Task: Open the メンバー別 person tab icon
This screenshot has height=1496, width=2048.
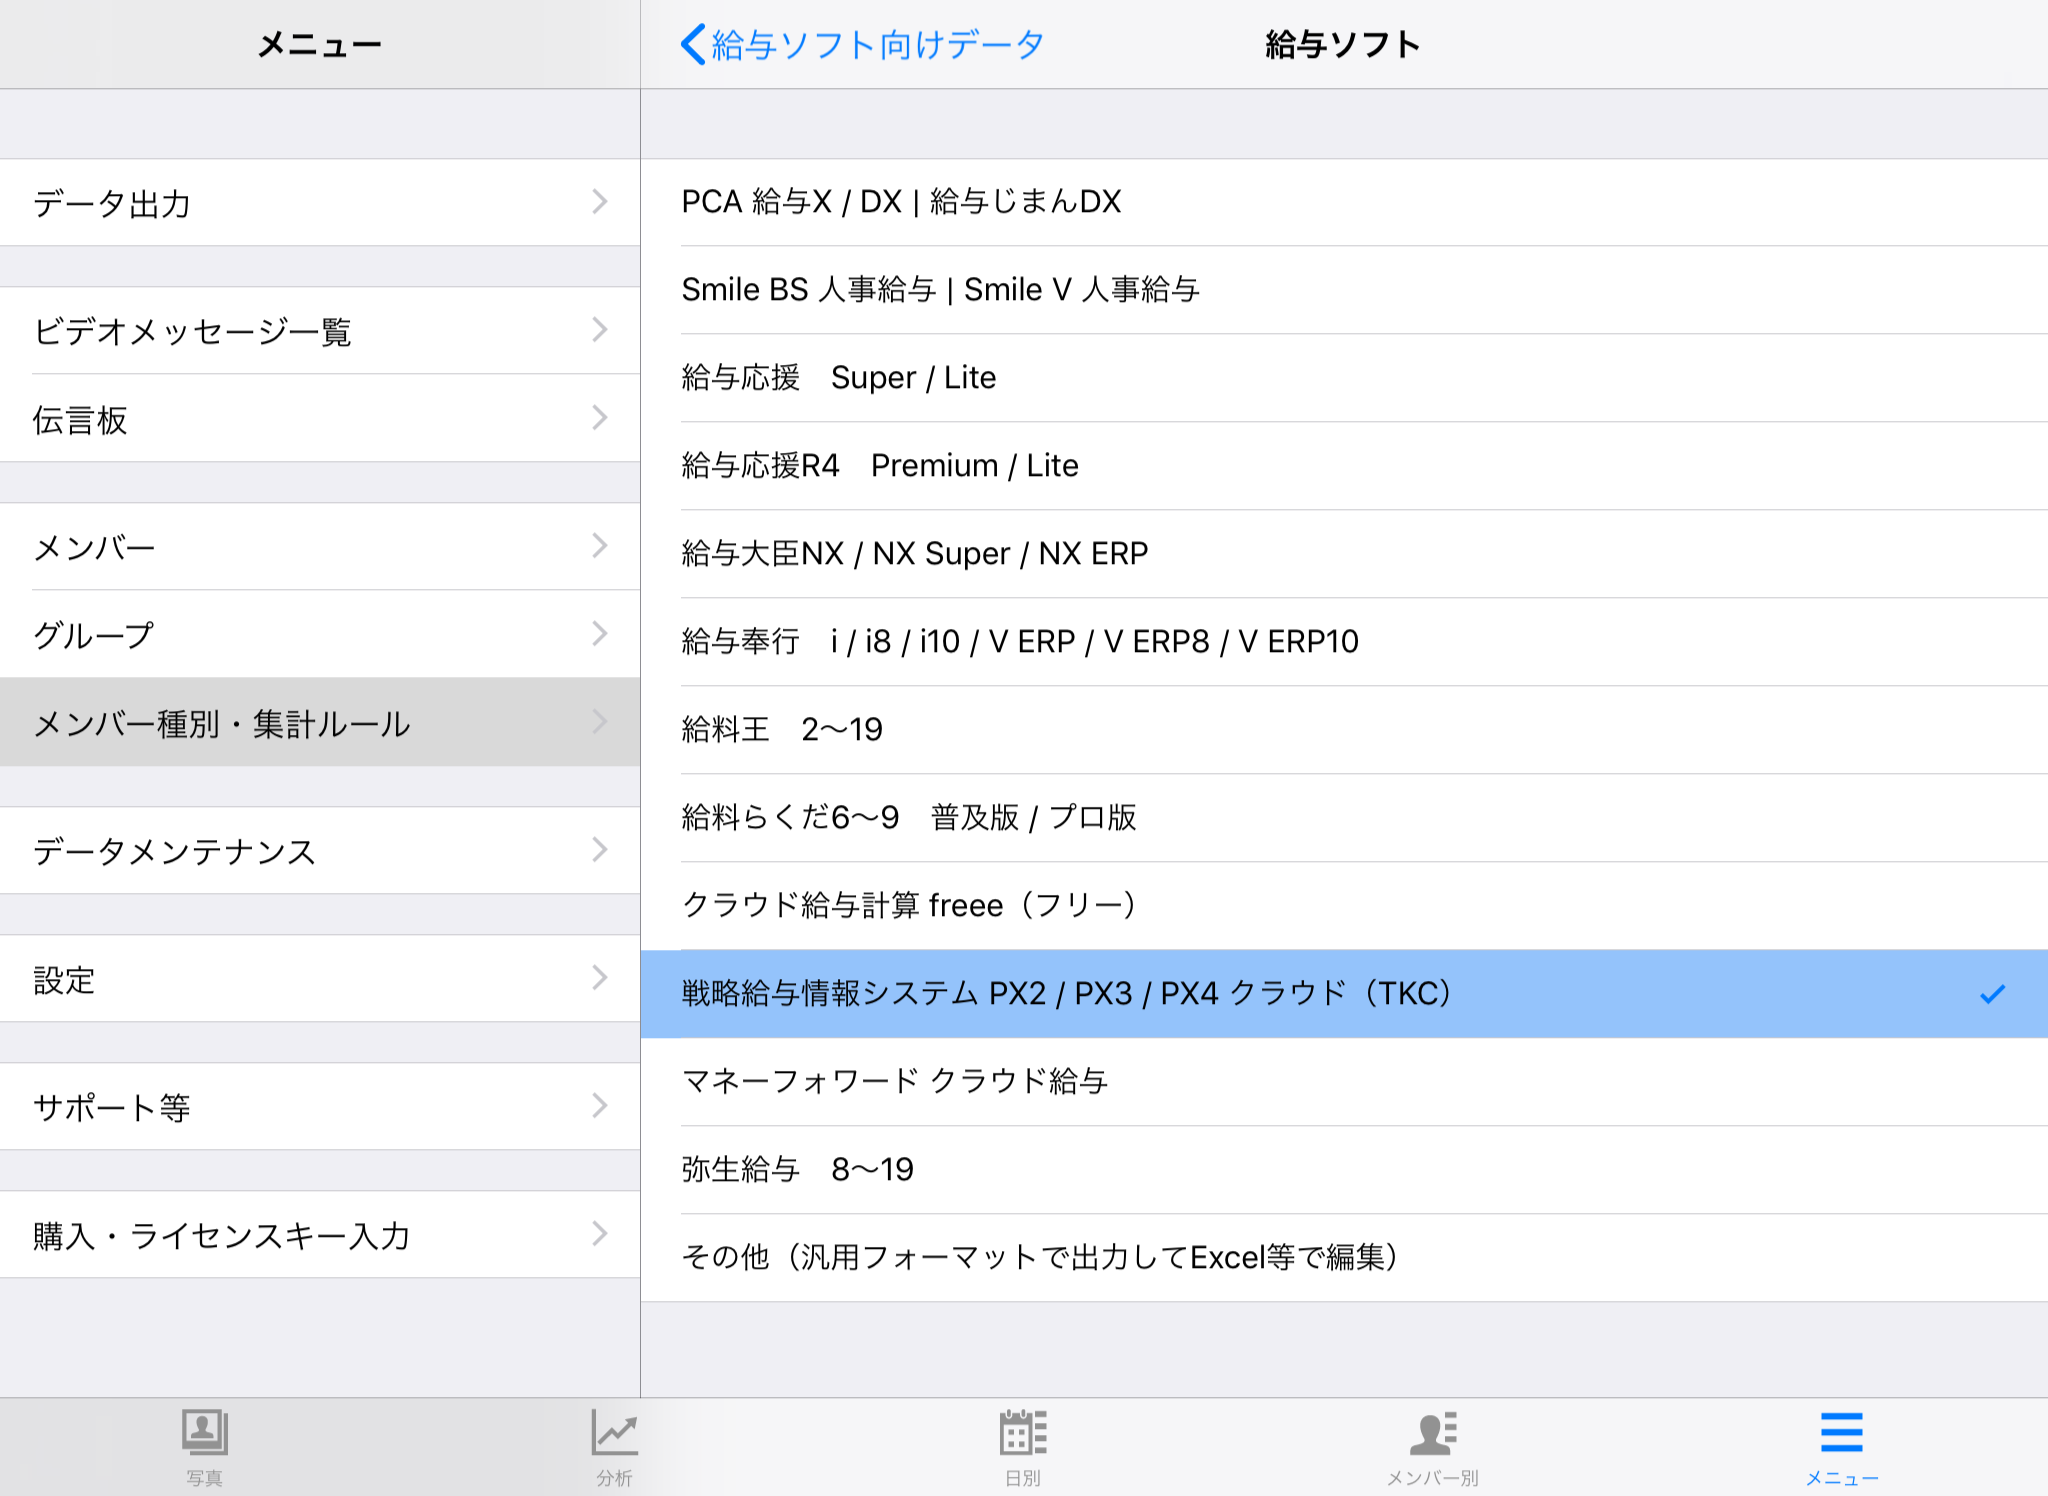Action: [1433, 1432]
